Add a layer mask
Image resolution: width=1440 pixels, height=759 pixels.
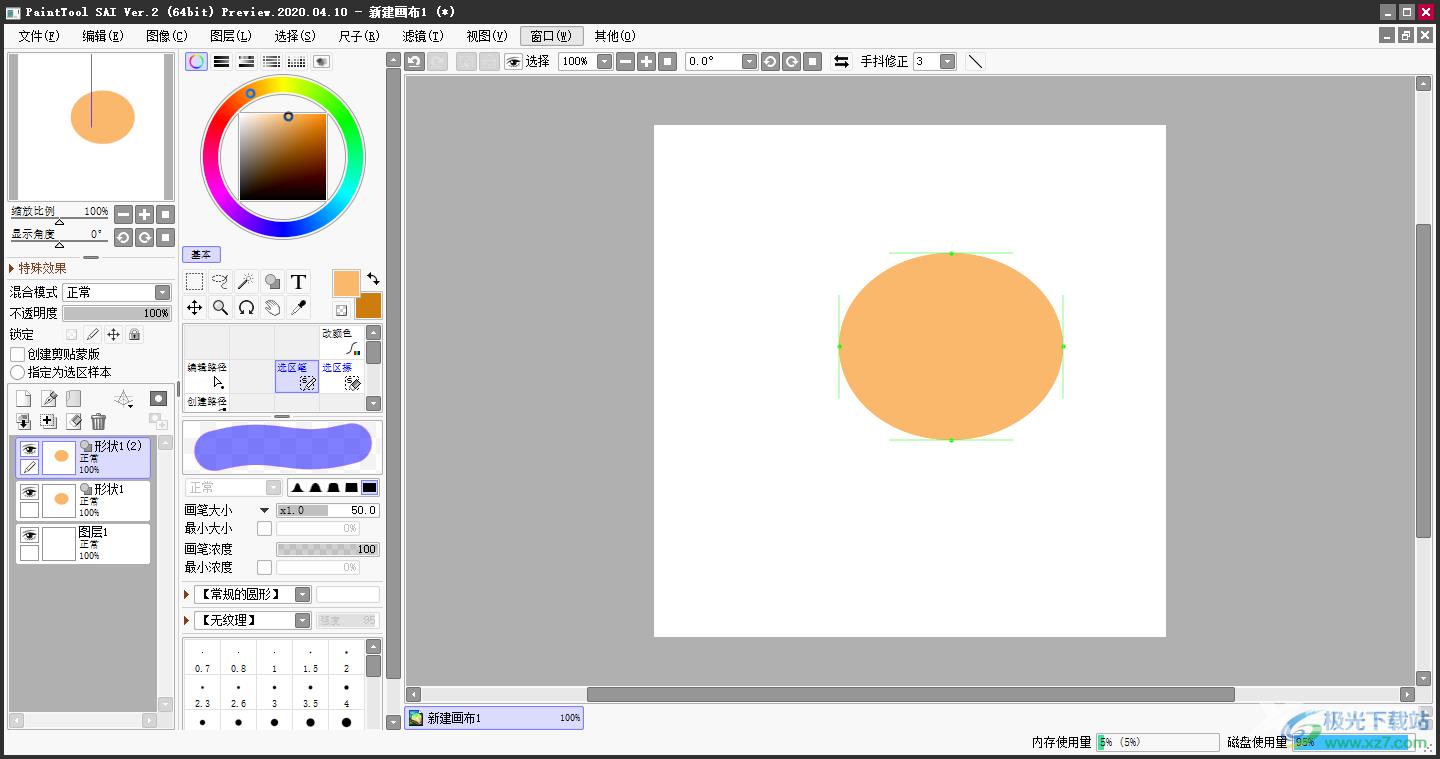[x=158, y=399]
